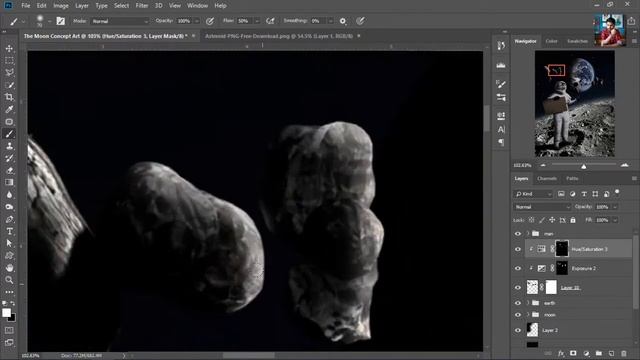Switch to Asteroid PNG document tab

tap(279, 36)
